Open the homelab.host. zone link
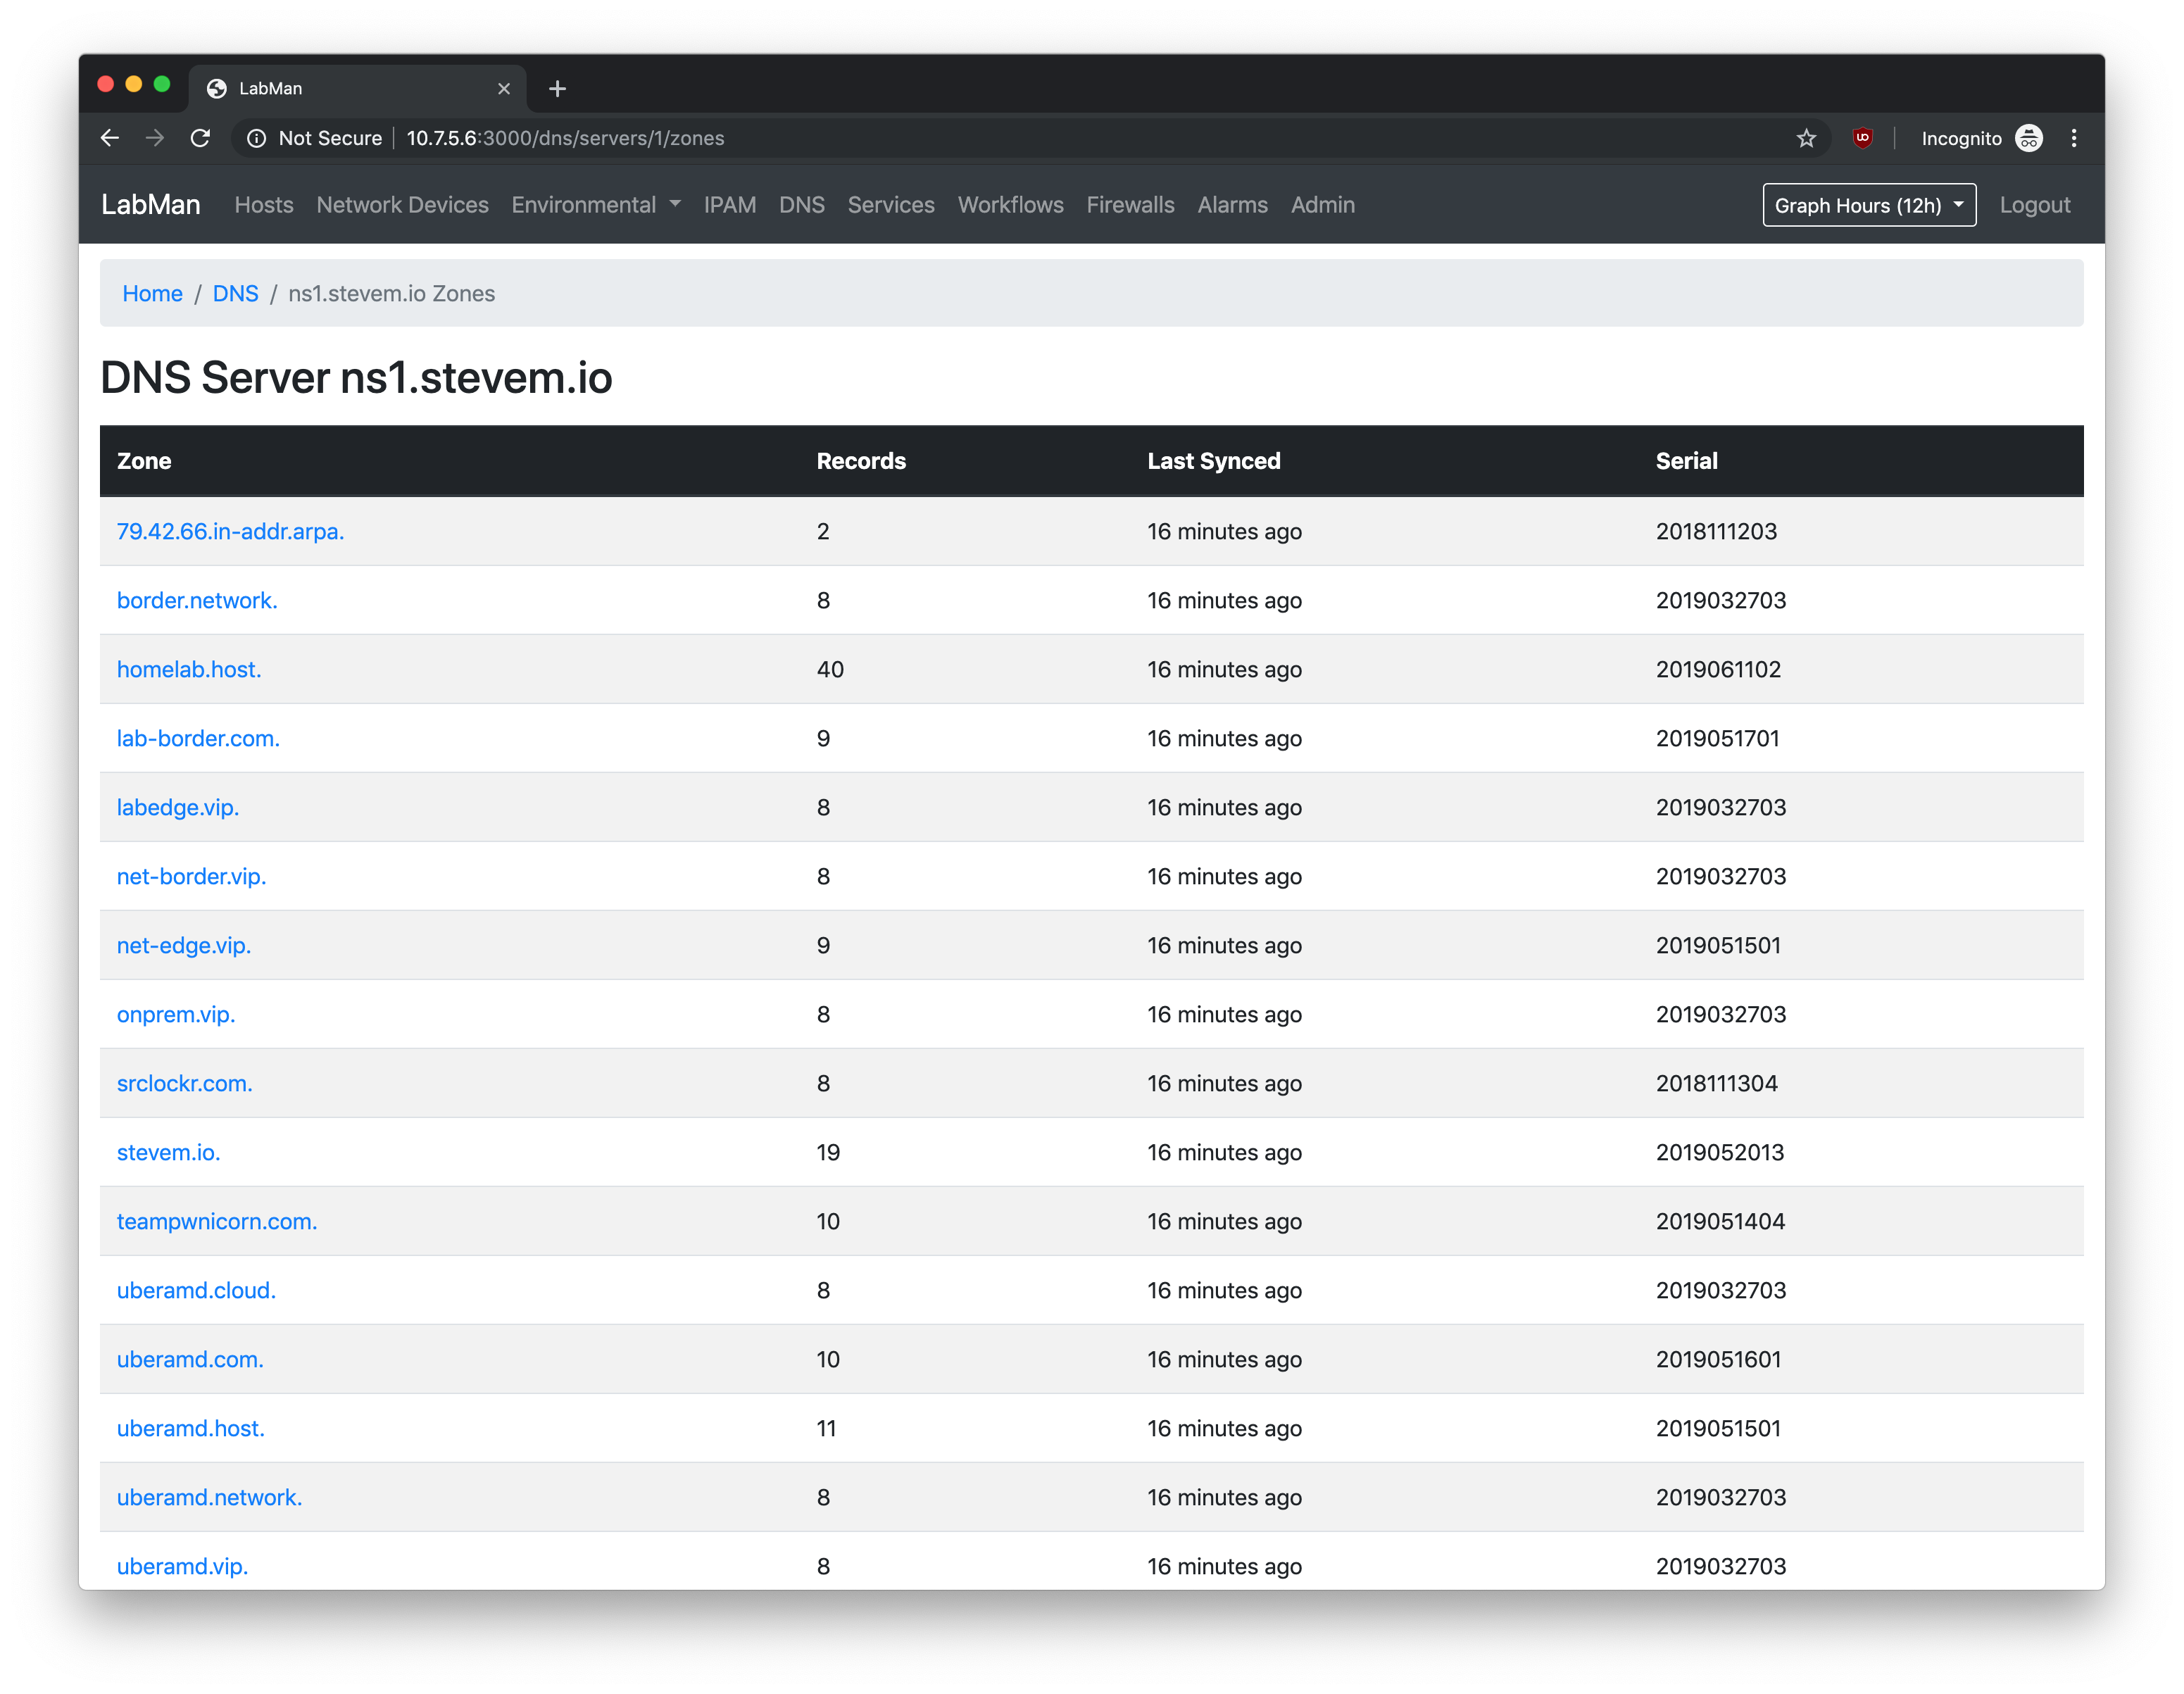This screenshot has height=1694, width=2184. point(189,669)
